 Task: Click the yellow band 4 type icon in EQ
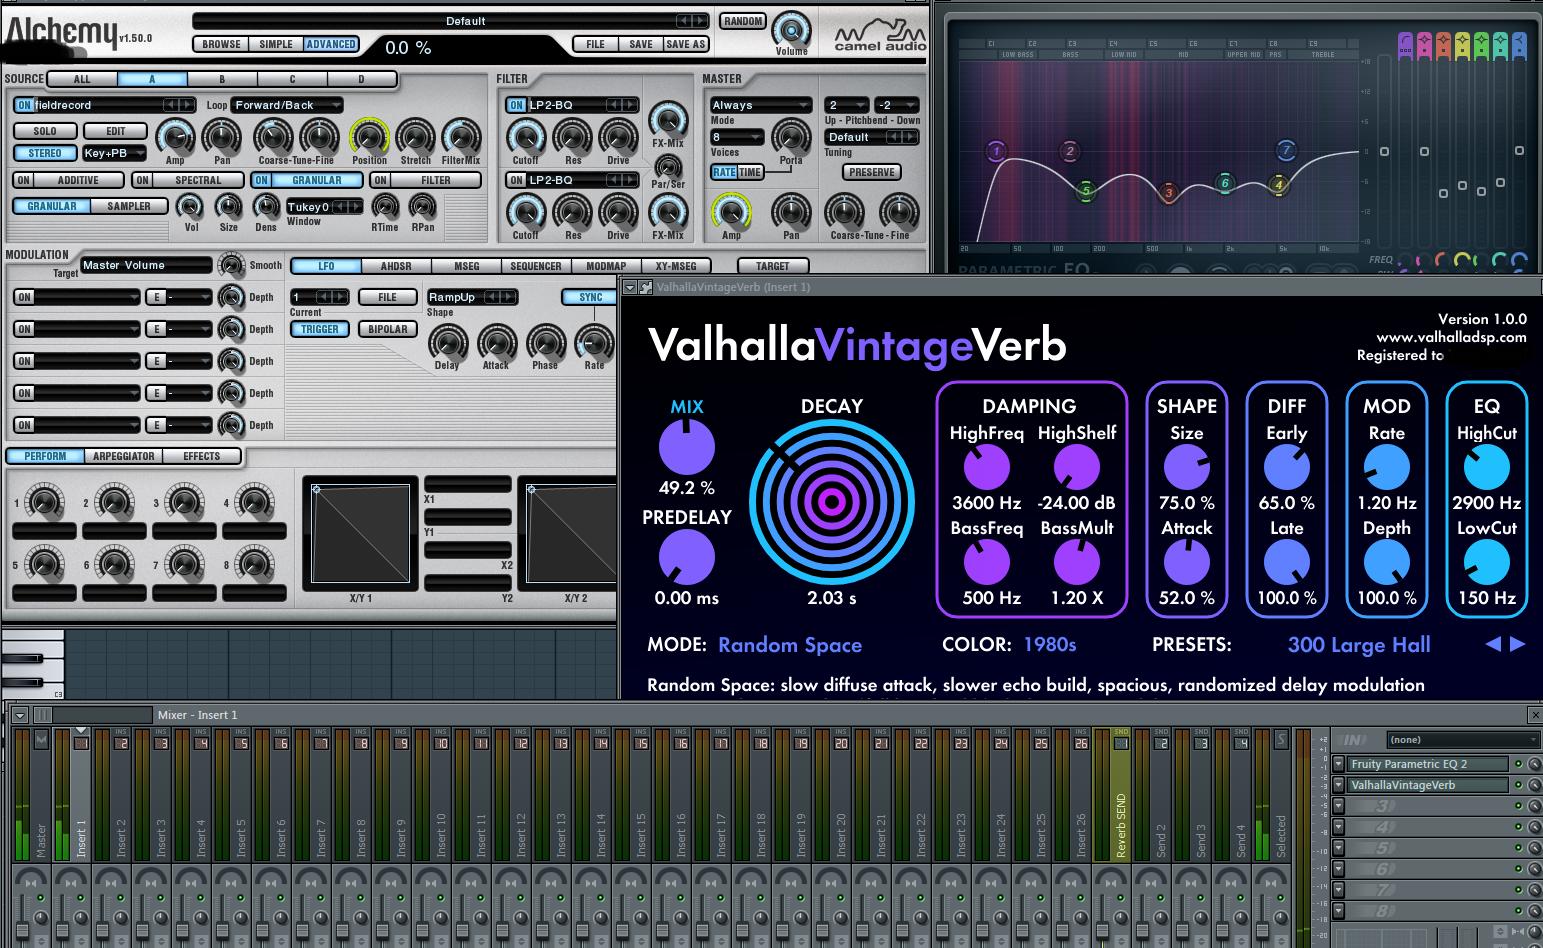click(1463, 43)
